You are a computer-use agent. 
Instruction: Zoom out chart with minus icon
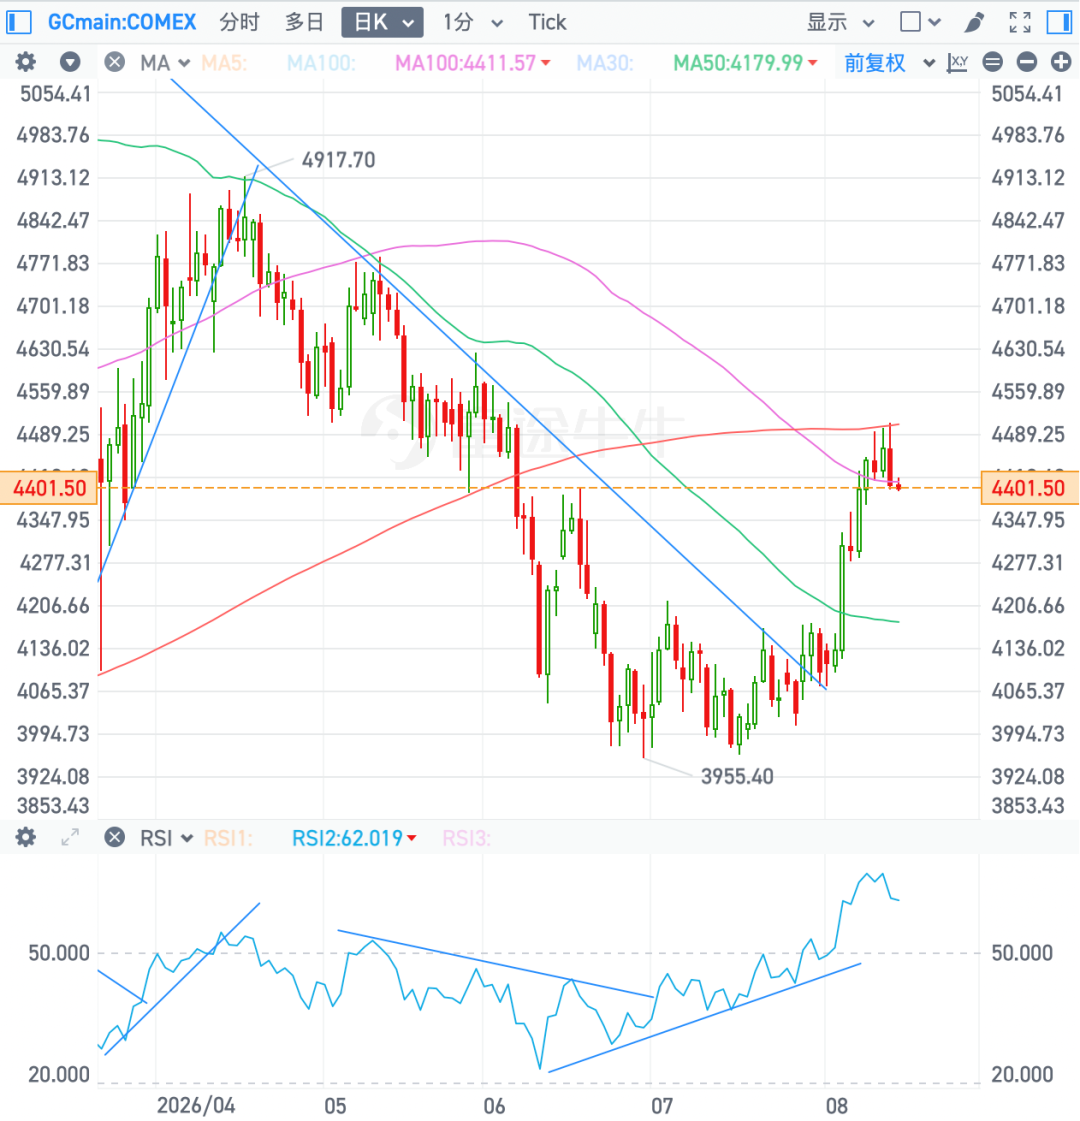(1026, 62)
